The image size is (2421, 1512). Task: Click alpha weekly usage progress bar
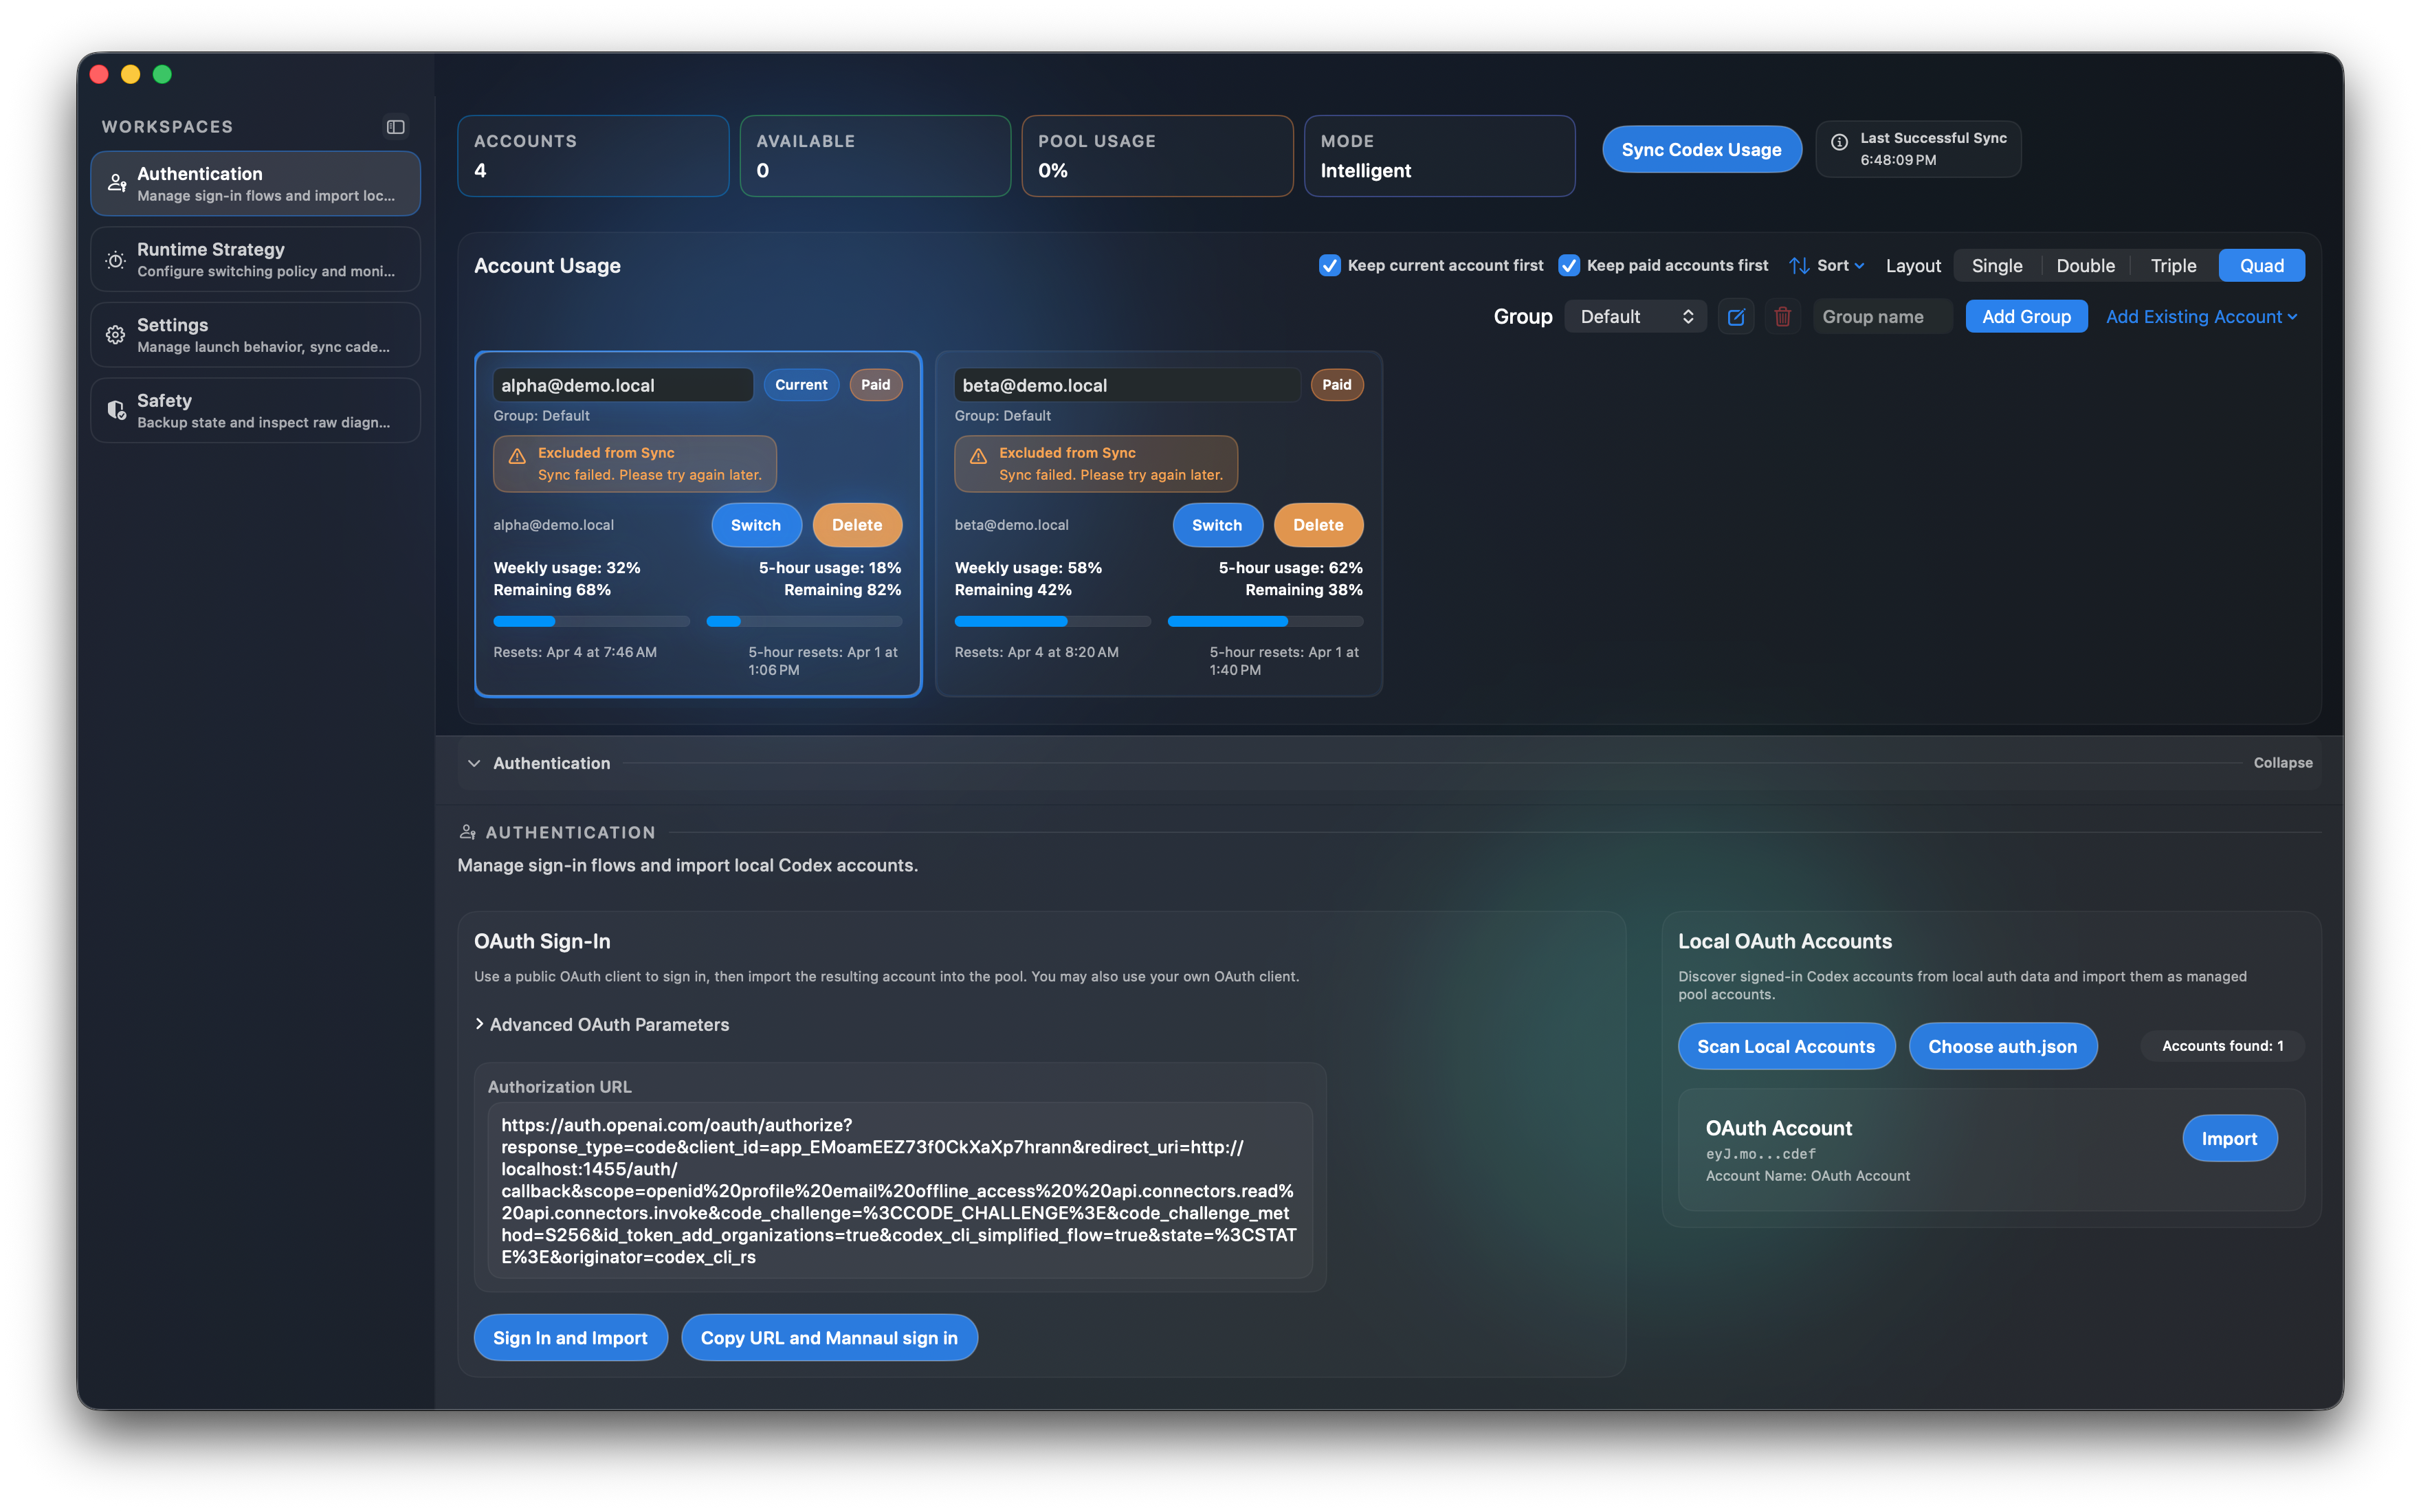pos(591,622)
